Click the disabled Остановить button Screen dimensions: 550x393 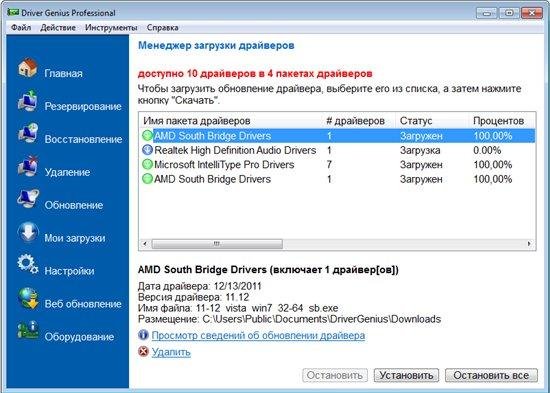coord(335,375)
